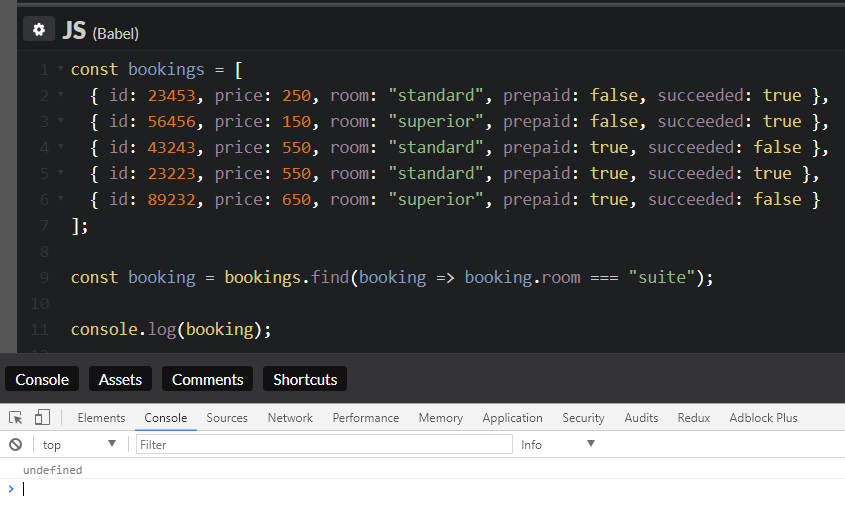
Task: Click price value 250
Action: [x=296, y=95]
